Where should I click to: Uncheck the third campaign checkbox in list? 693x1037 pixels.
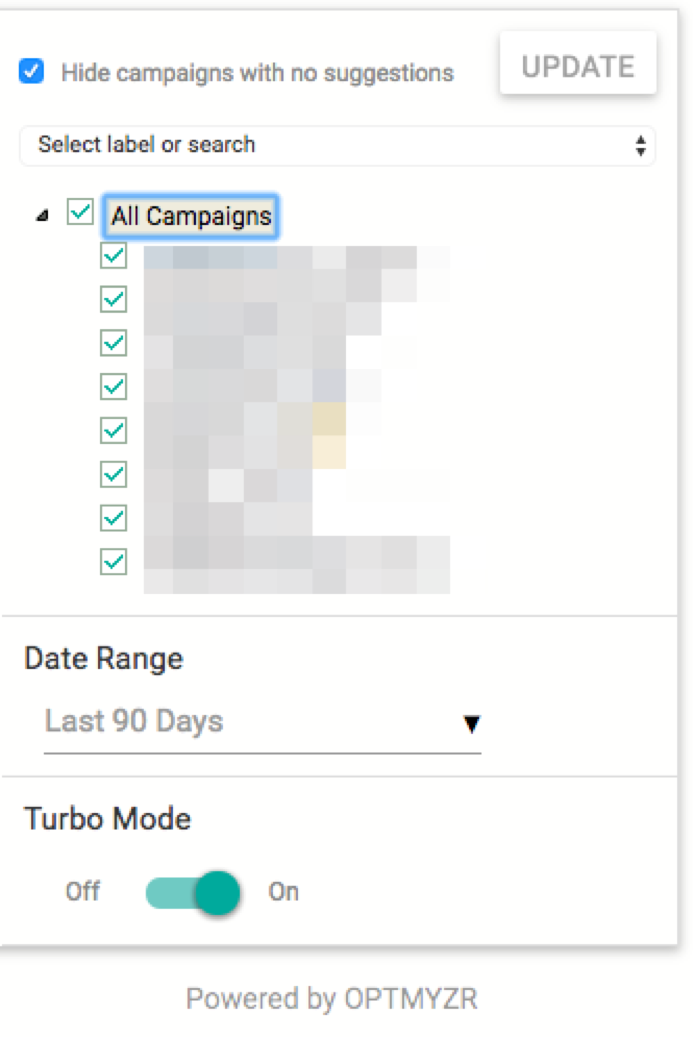click(x=114, y=342)
